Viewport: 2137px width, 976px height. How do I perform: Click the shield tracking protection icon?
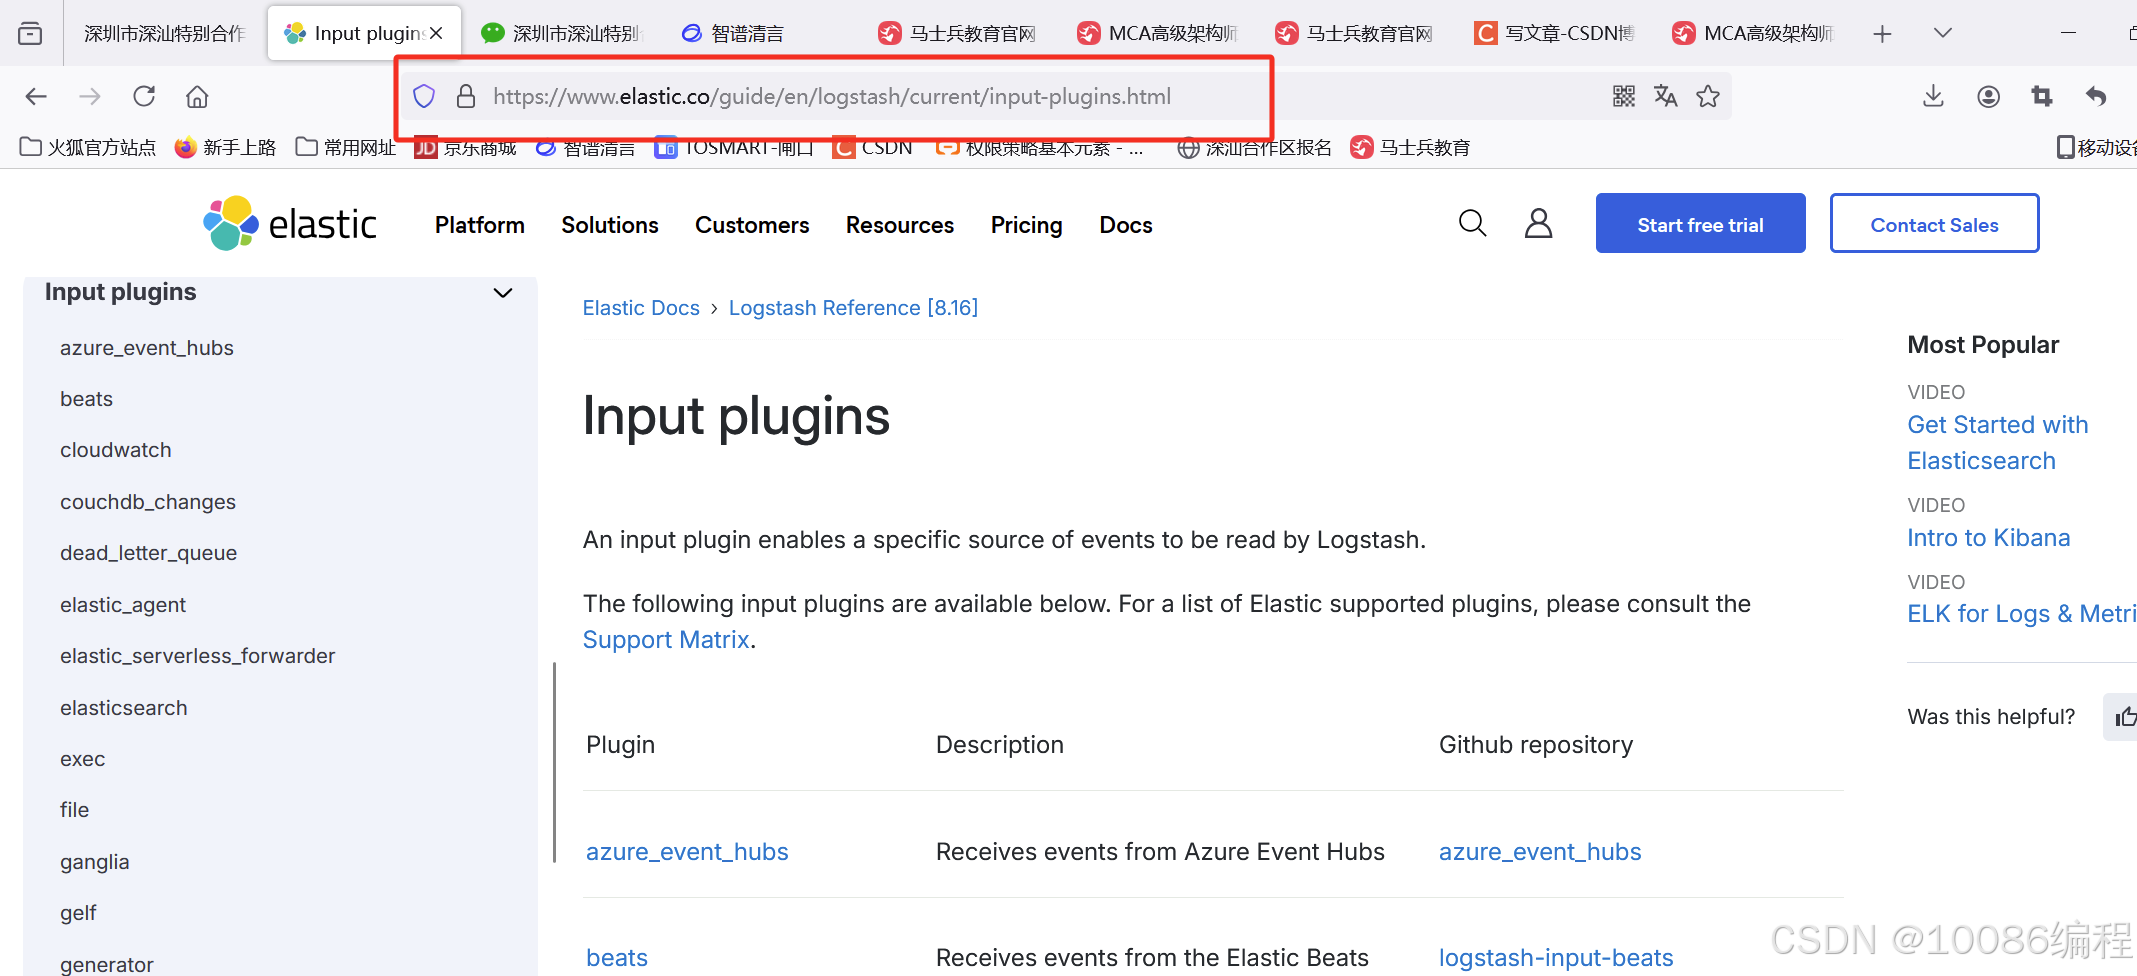point(424,96)
